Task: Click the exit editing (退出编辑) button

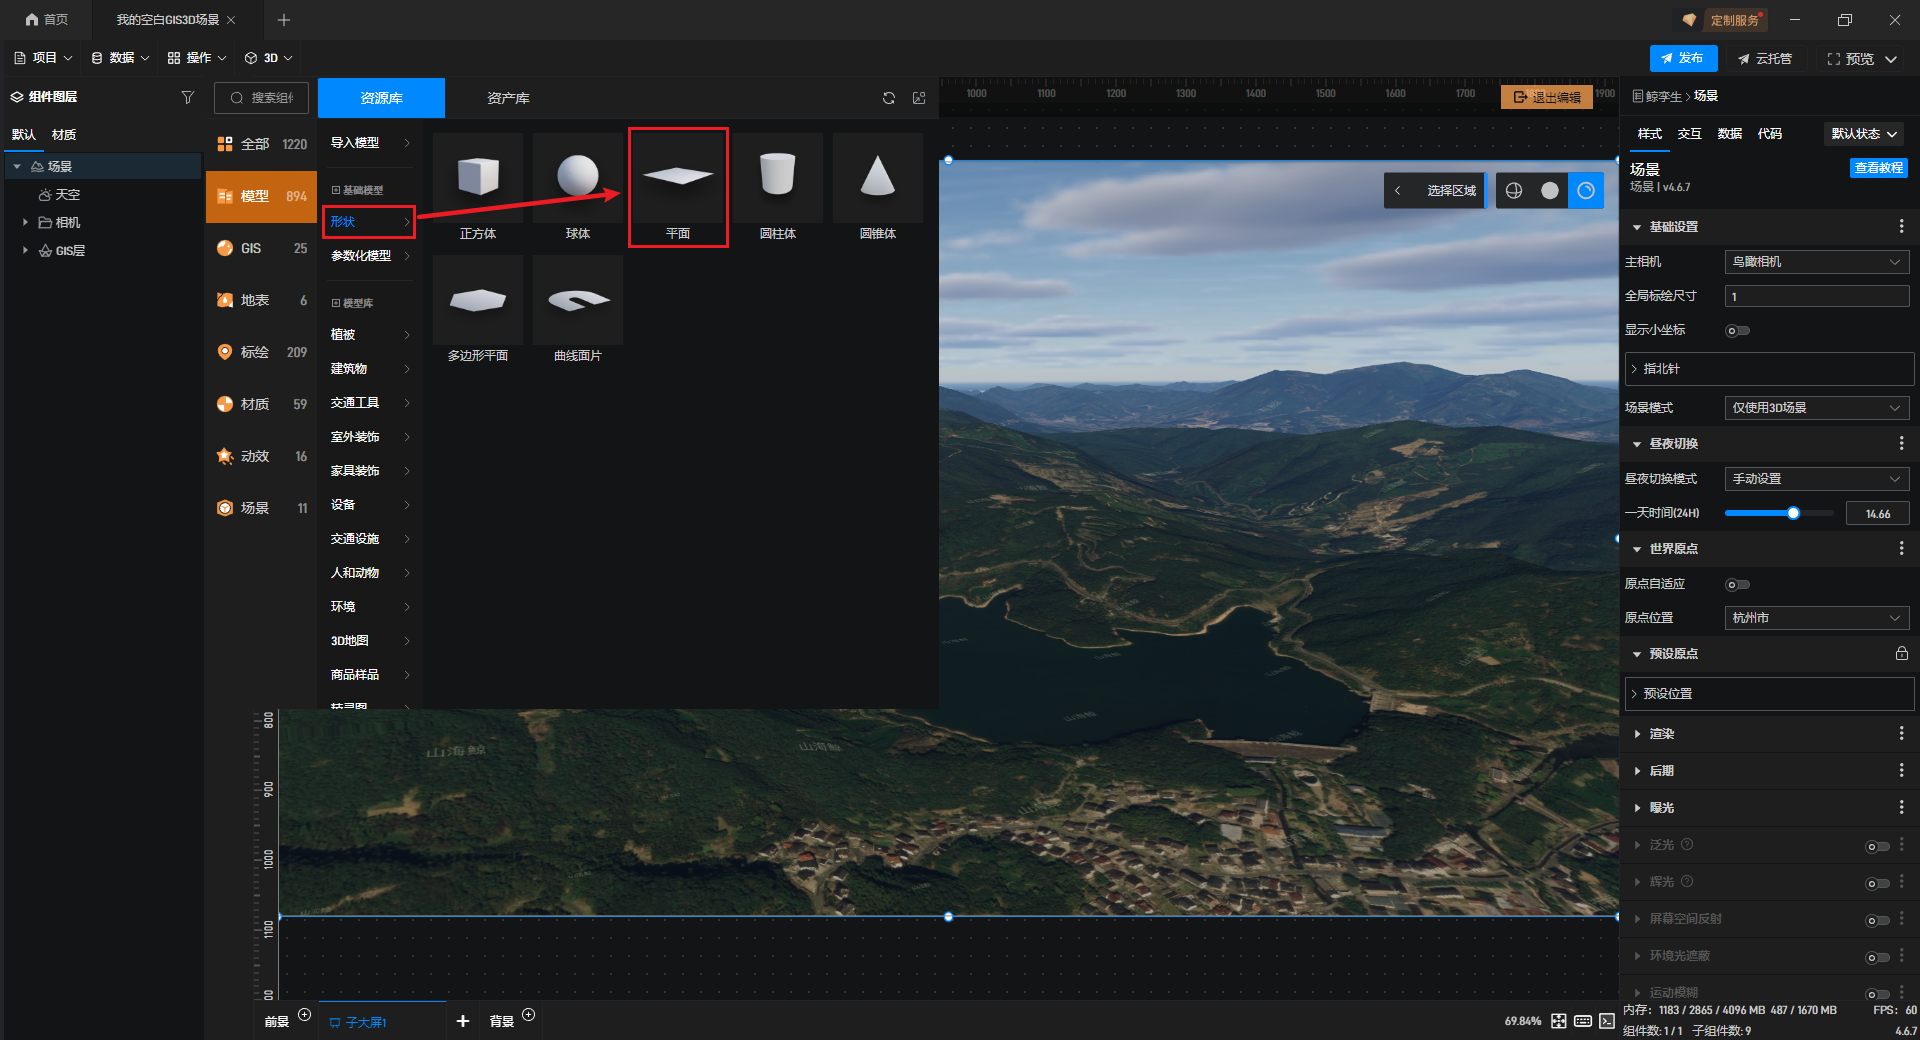Action: [1547, 97]
